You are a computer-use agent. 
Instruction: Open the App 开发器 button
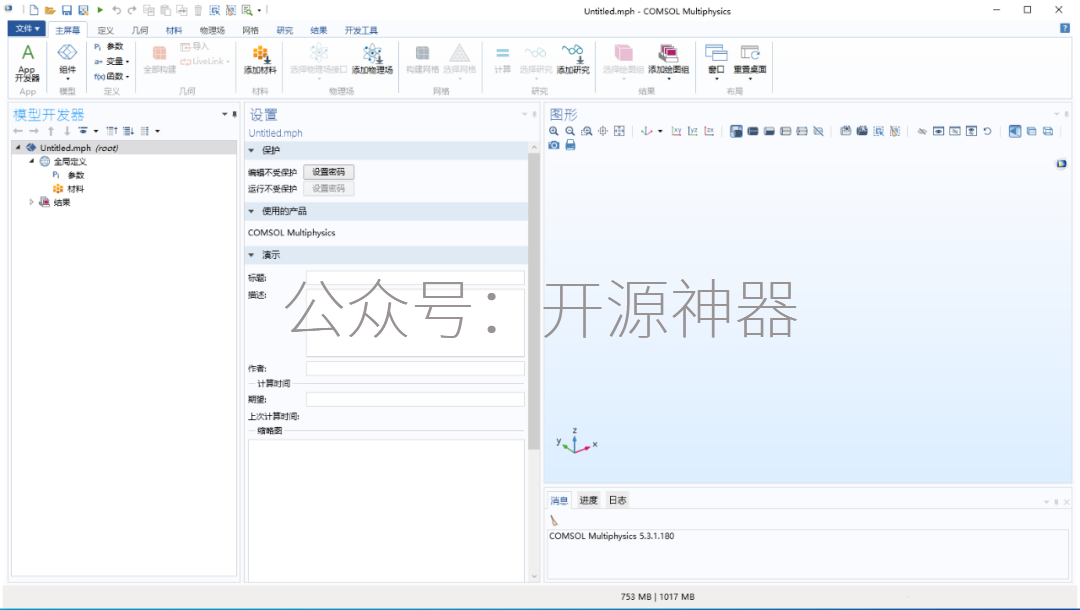(x=28, y=63)
